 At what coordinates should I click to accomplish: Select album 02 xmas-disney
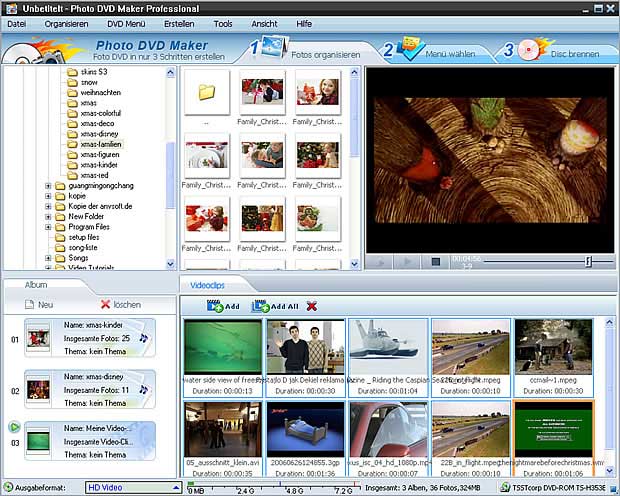[90, 389]
